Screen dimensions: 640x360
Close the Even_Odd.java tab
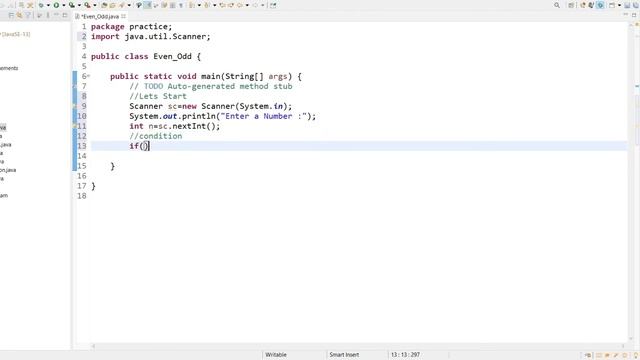pos(123,16)
